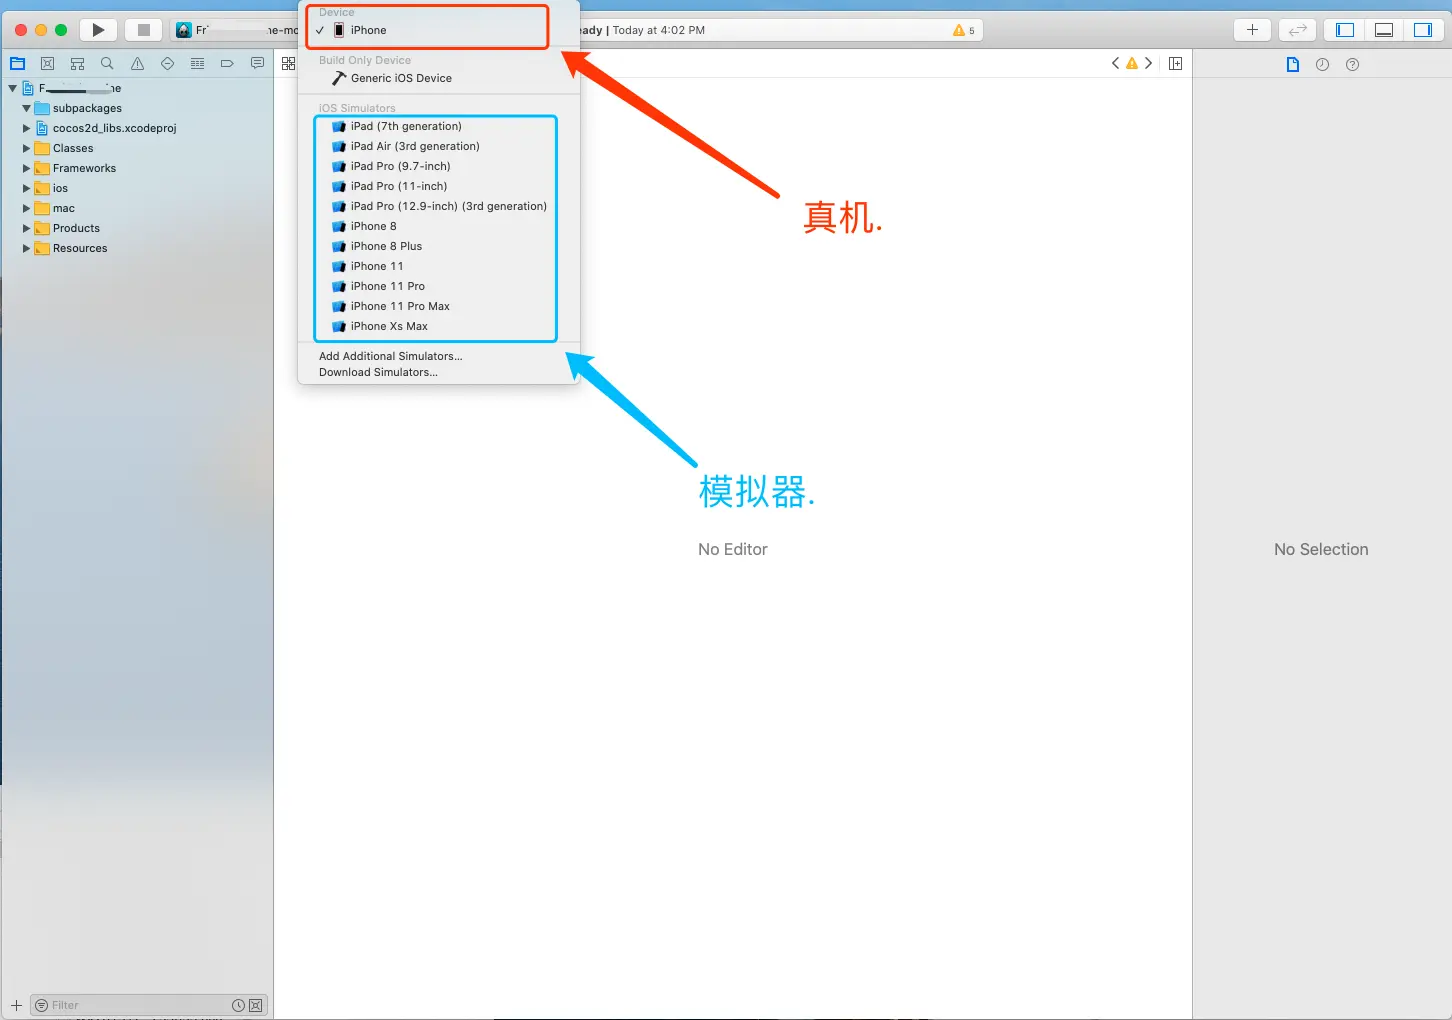Image resolution: width=1452 pixels, height=1020 pixels.
Task: Choose Add Additional Simulators…
Action: coord(439,356)
